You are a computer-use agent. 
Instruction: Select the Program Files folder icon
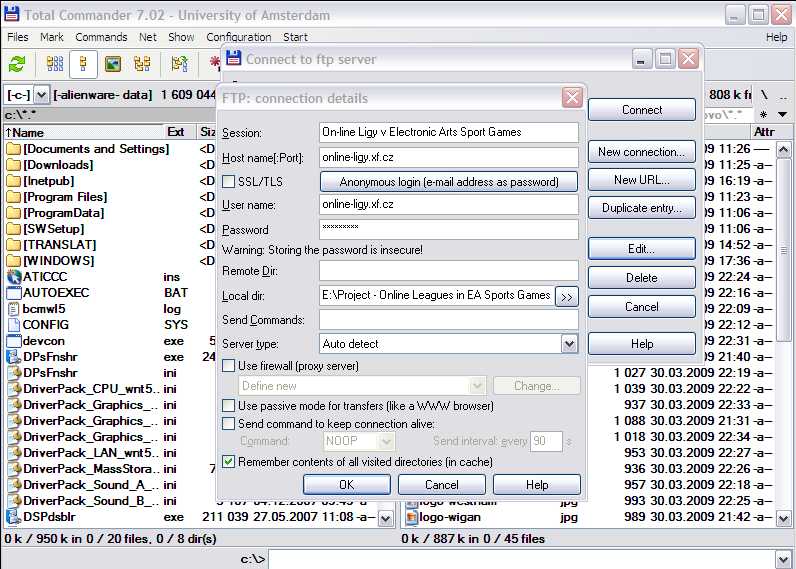[x=13, y=197]
